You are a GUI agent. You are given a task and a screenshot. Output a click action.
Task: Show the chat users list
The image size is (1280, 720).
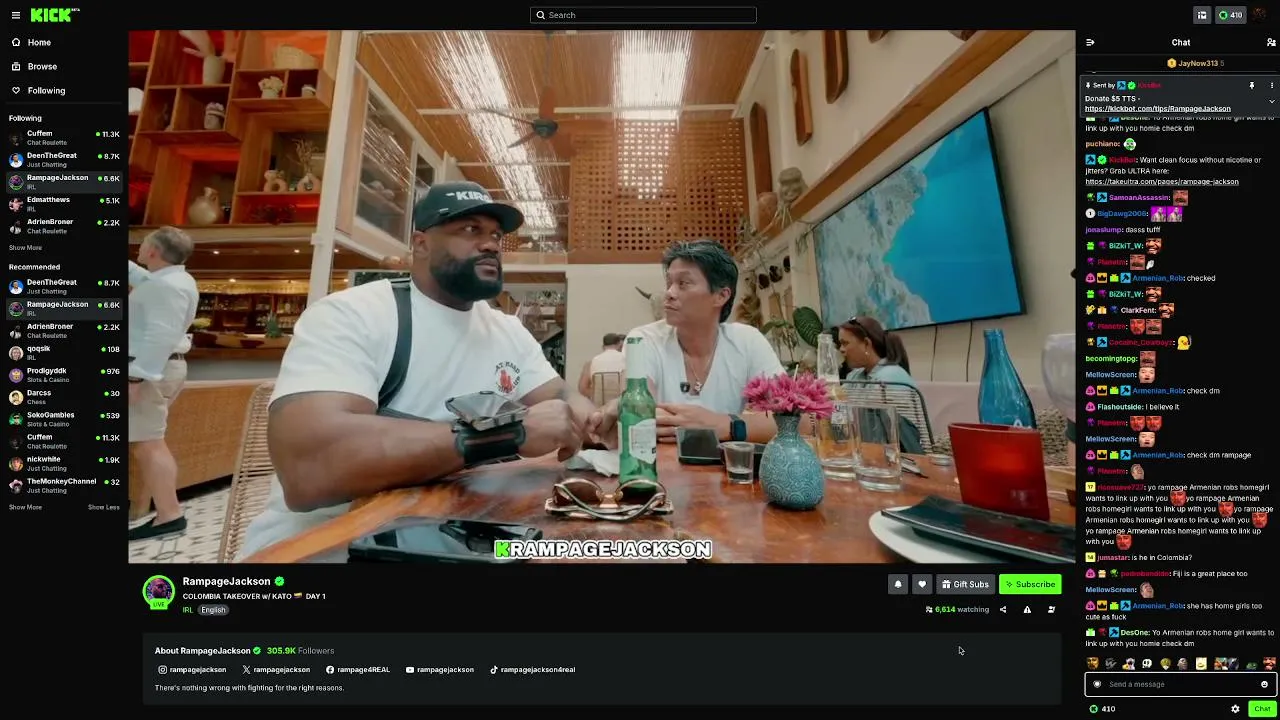click(x=1271, y=42)
